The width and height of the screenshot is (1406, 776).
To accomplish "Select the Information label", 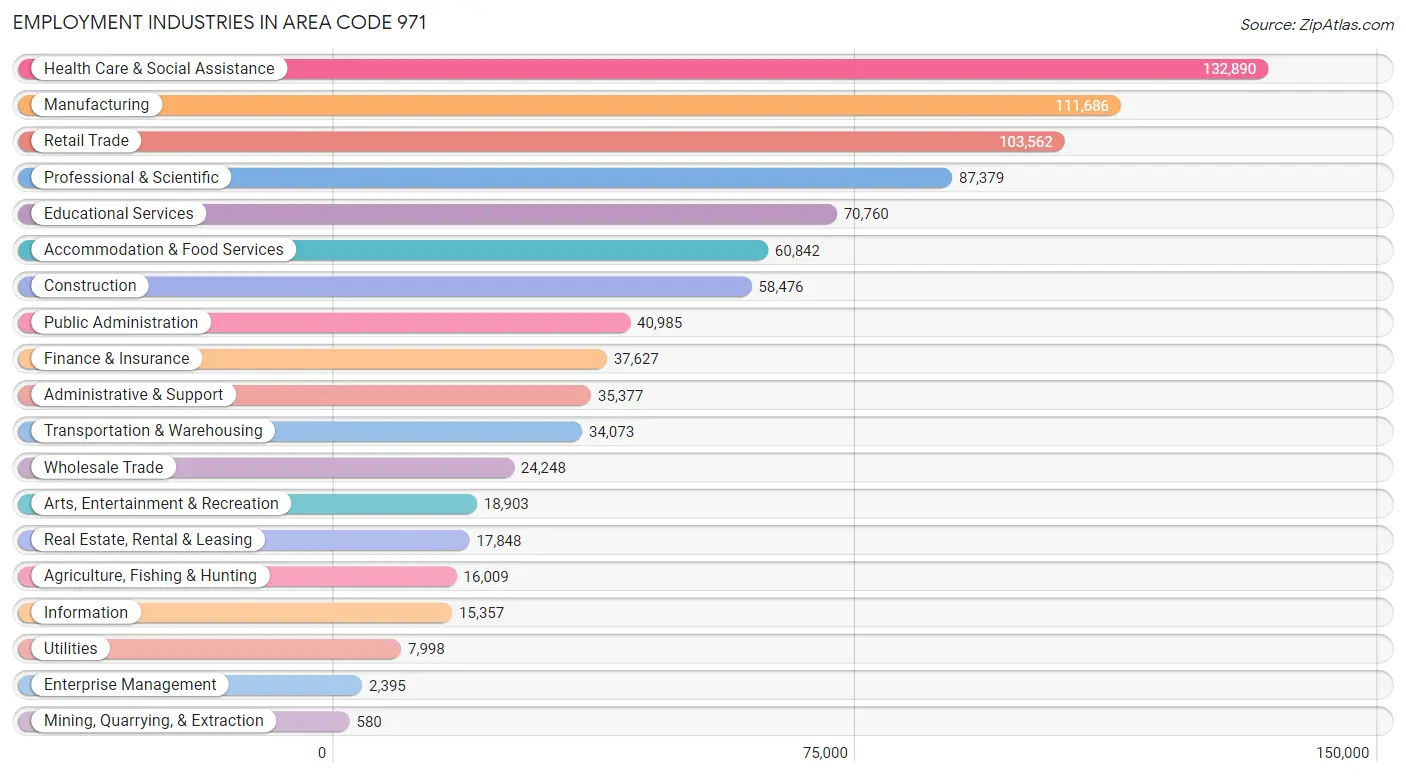I will click(x=86, y=612).
